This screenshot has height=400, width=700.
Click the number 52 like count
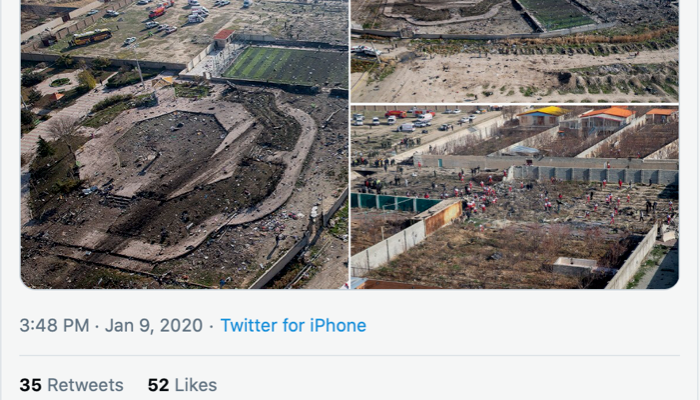point(158,385)
